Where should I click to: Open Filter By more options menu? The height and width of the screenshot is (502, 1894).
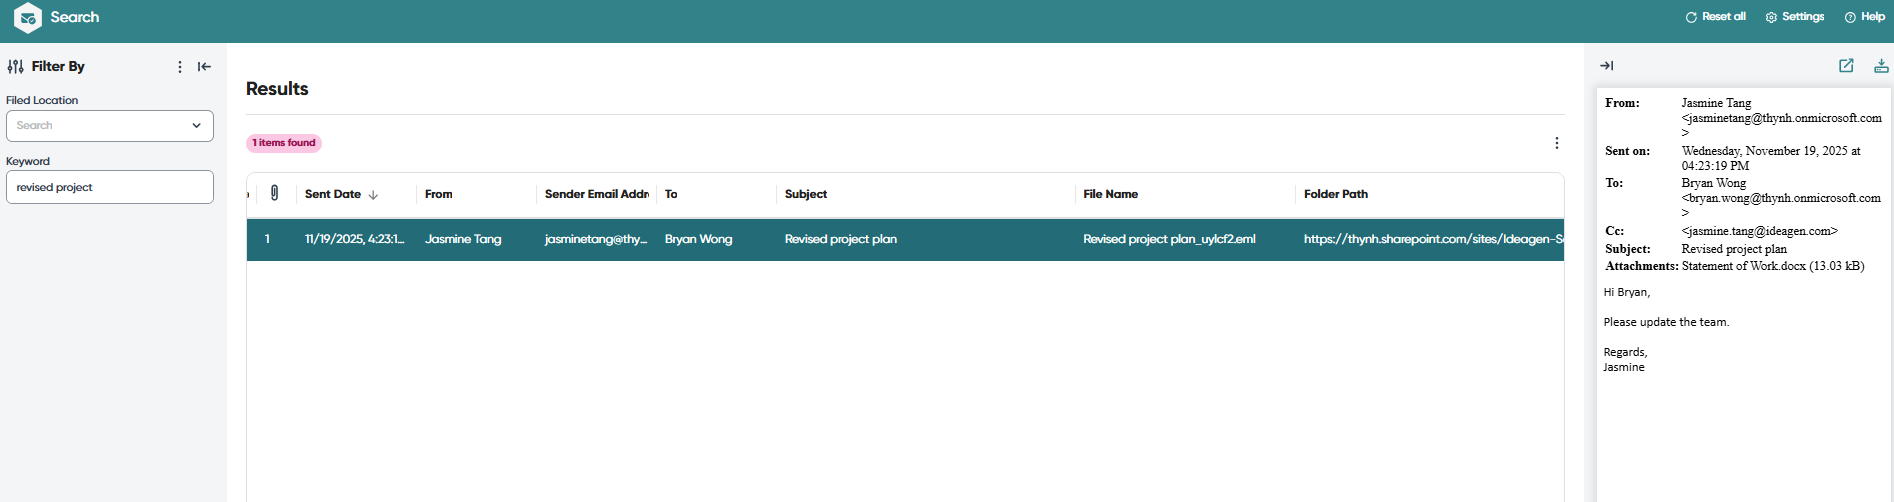point(180,67)
